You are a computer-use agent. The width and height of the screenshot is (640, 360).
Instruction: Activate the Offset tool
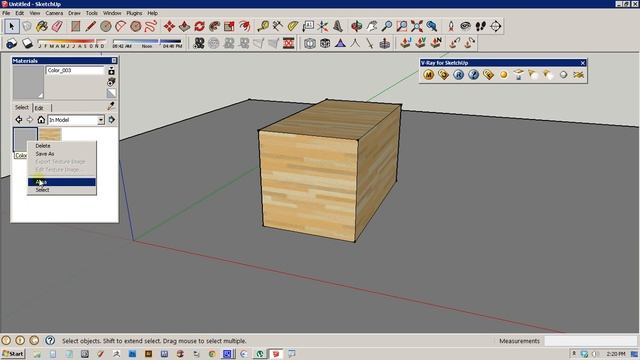pos(244,27)
